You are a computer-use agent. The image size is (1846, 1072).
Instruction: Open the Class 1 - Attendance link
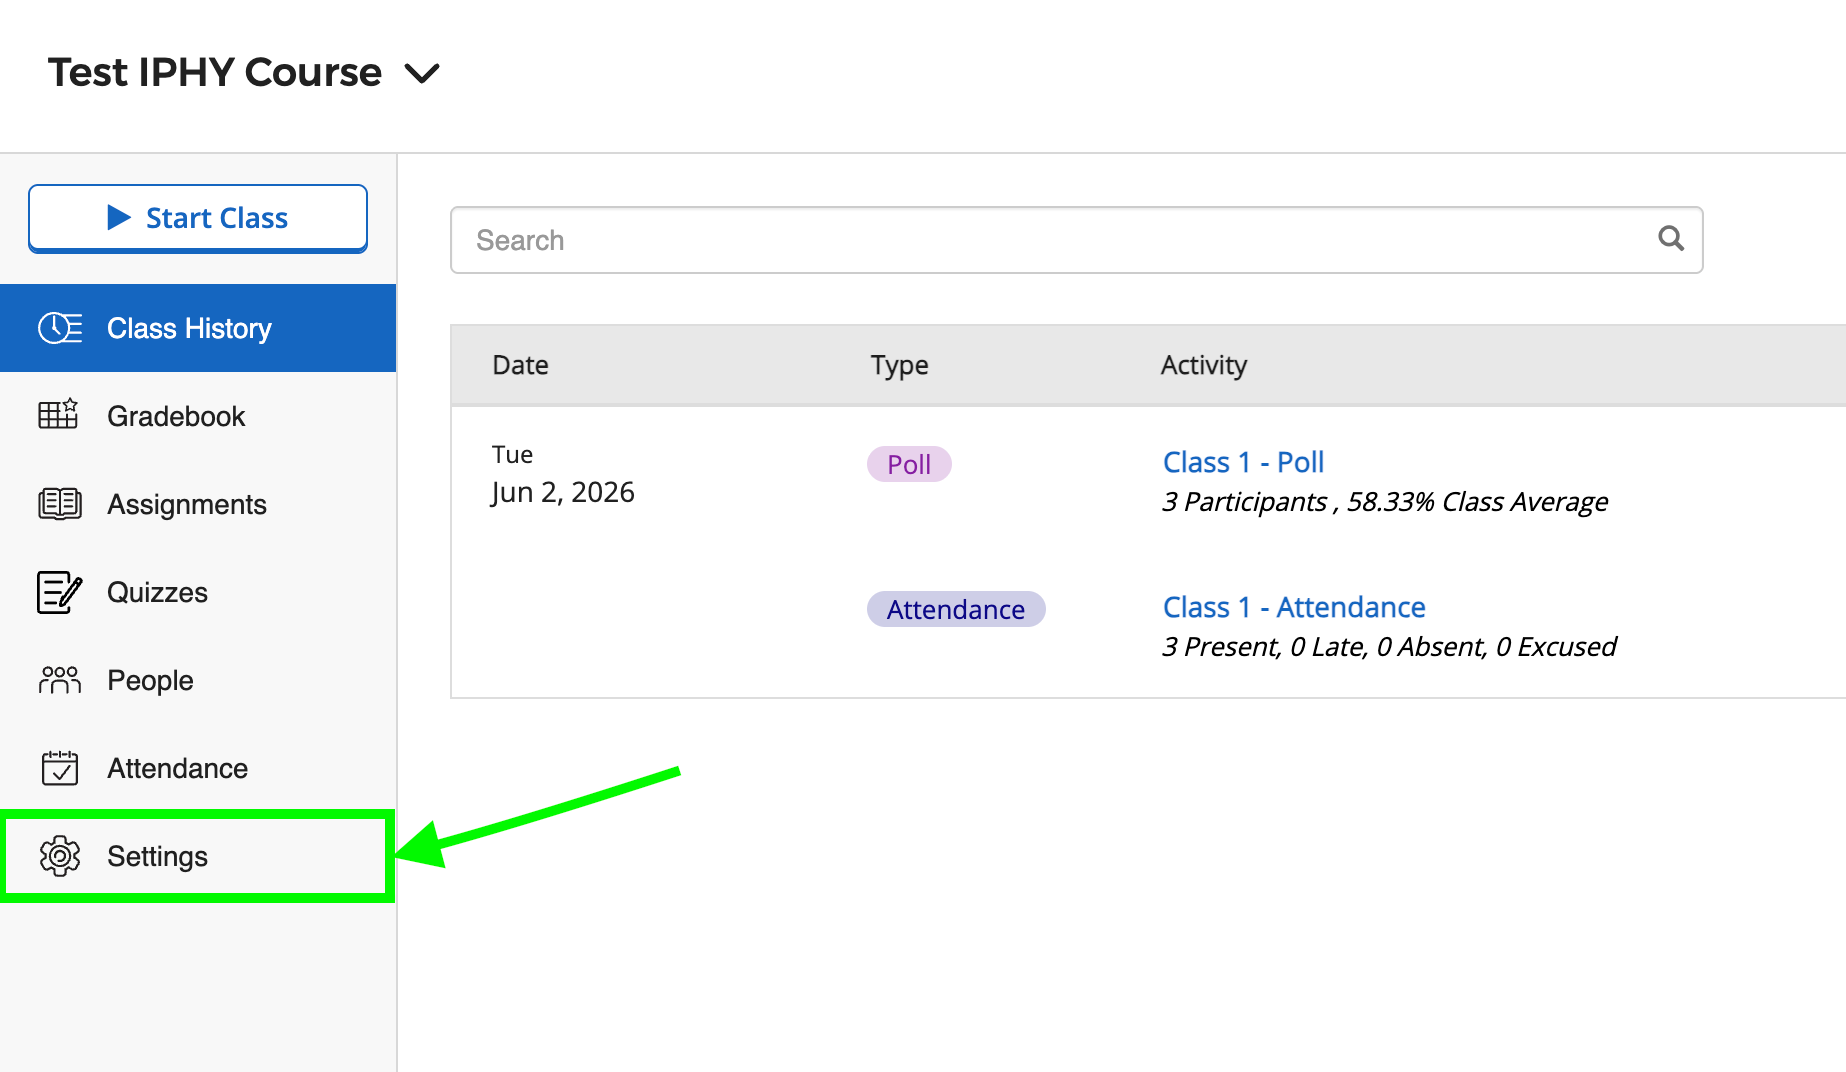pyautogui.click(x=1294, y=607)
